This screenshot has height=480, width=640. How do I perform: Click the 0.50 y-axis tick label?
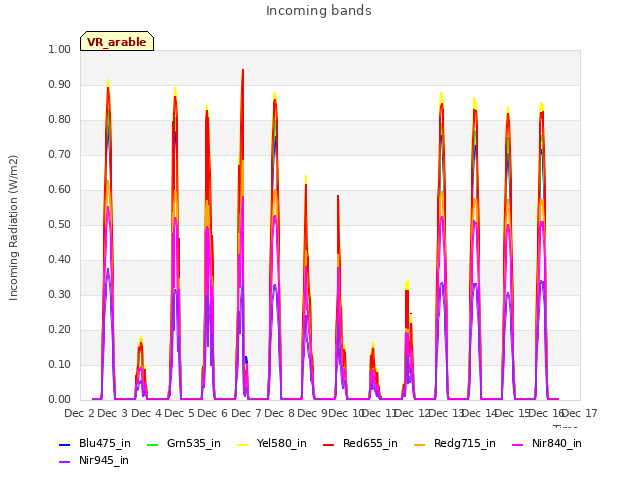(60, 224)
